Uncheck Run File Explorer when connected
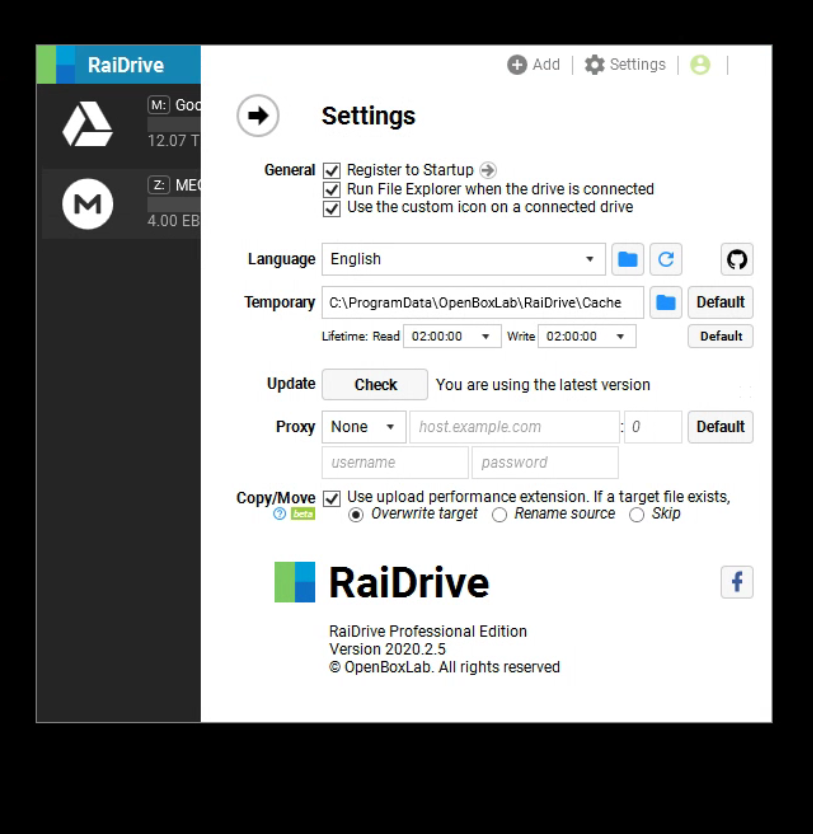The image size is (813, 834). [332, 190]
